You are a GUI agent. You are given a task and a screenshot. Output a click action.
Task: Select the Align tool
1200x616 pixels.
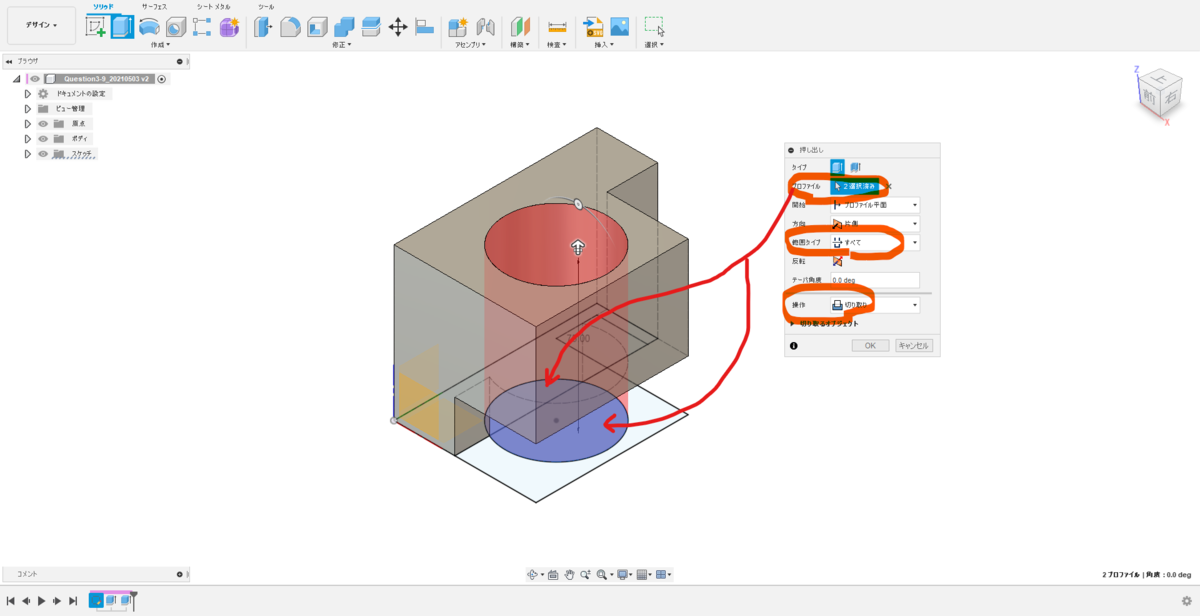click(x=424, y=27)
